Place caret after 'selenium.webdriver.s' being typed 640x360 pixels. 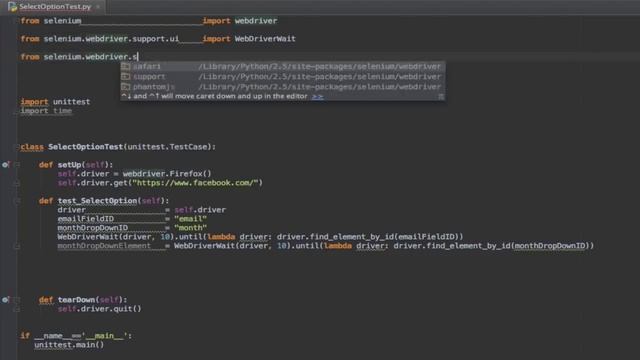(138, 57)
